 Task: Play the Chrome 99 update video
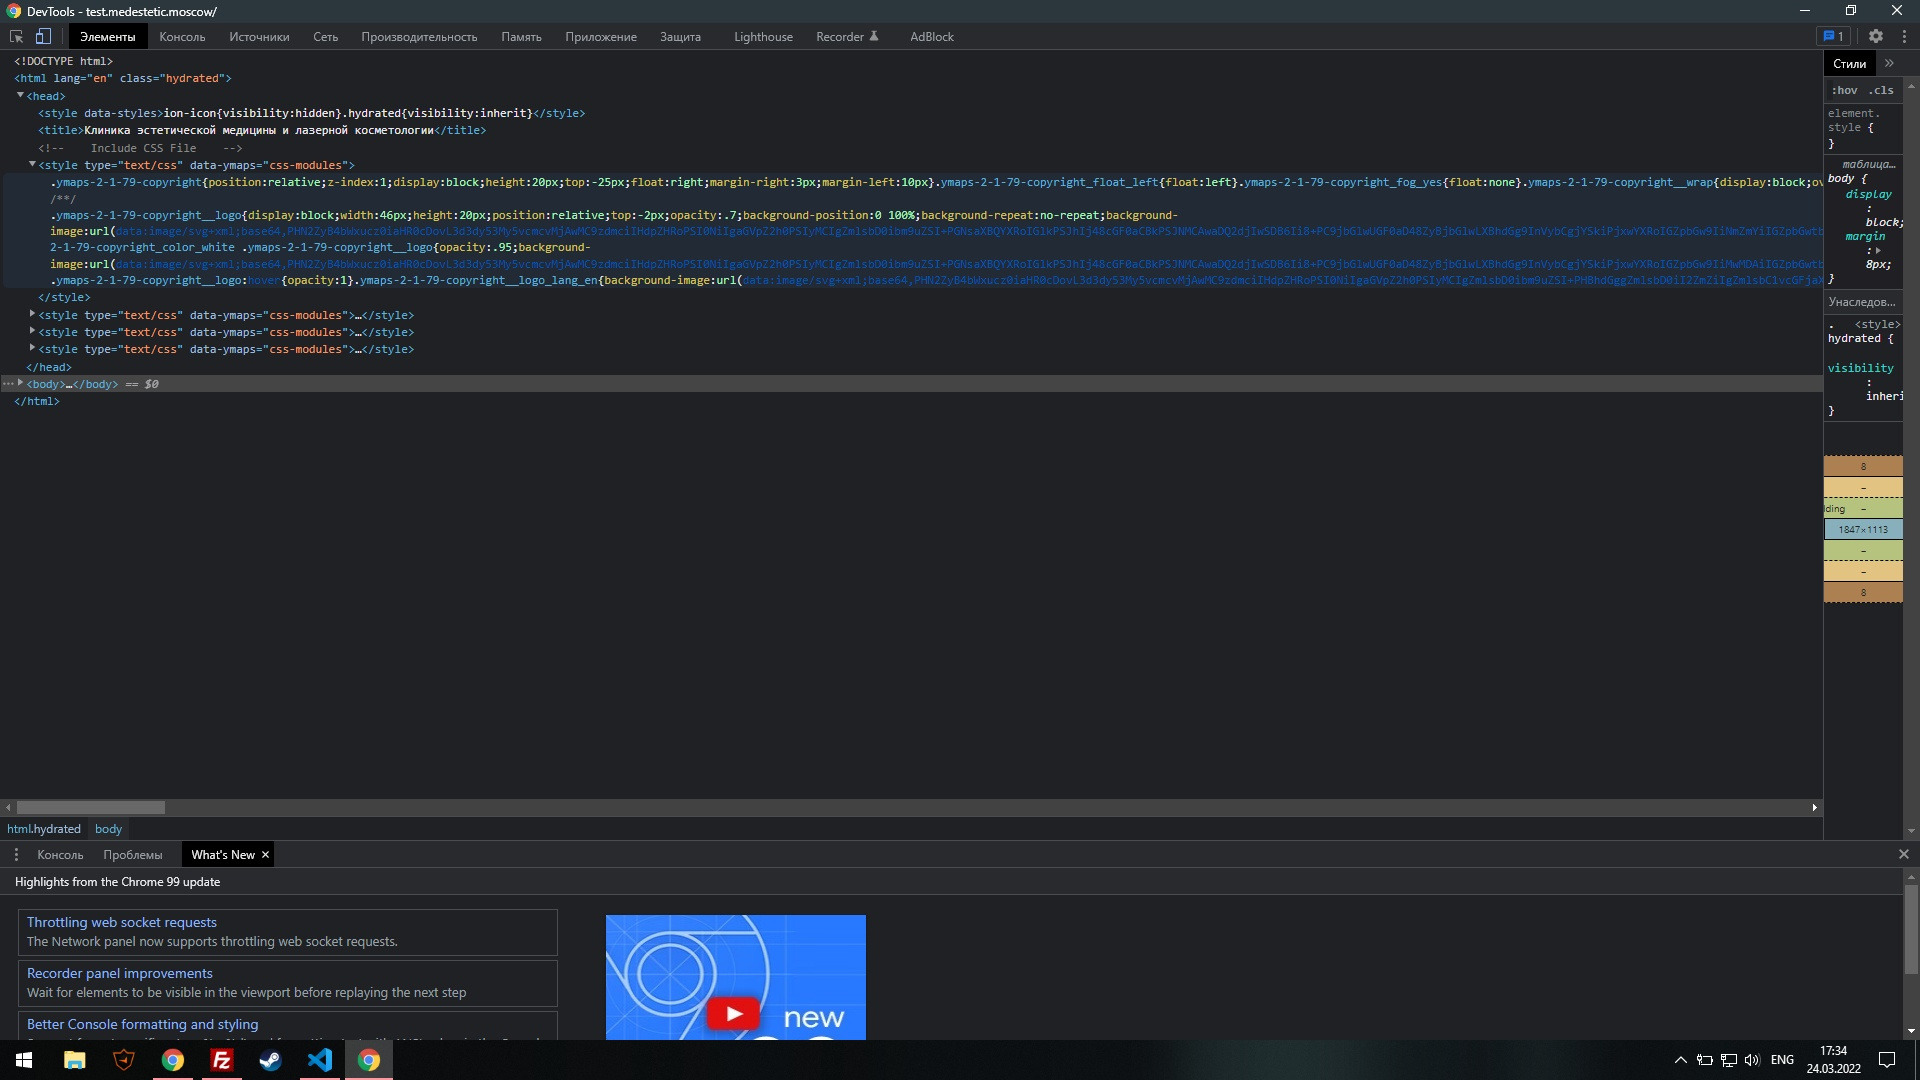coord(733,1013)
